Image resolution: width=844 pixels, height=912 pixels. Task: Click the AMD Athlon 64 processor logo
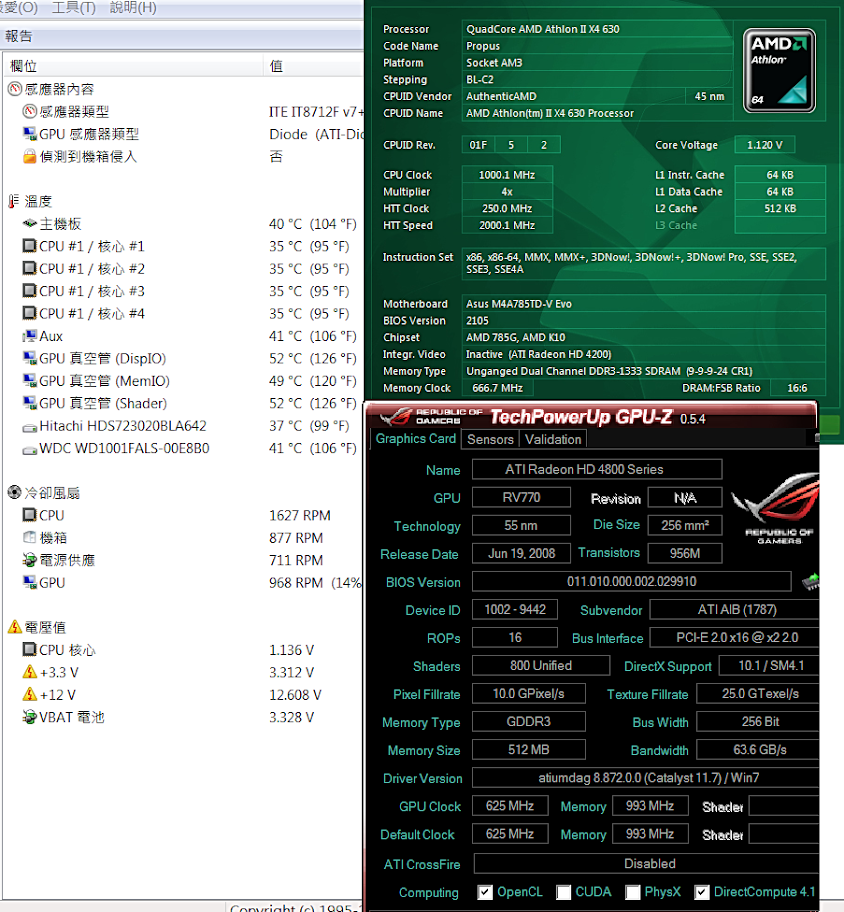click(779, 70)
